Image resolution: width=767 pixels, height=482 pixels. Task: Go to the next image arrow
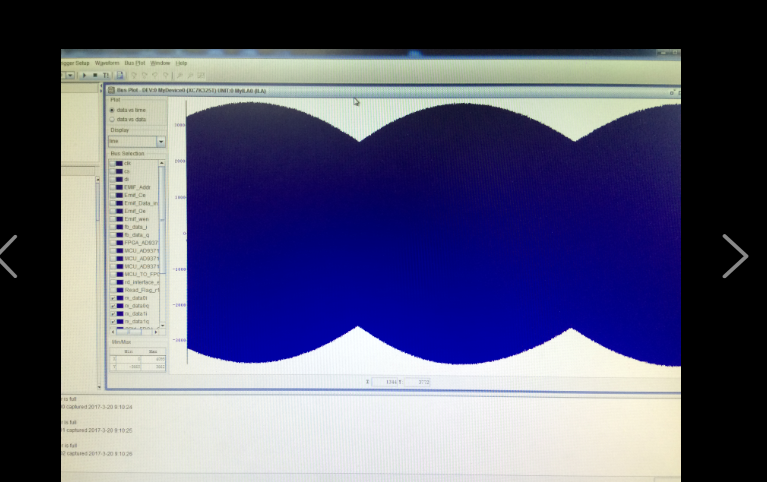[x=735, y=256]
